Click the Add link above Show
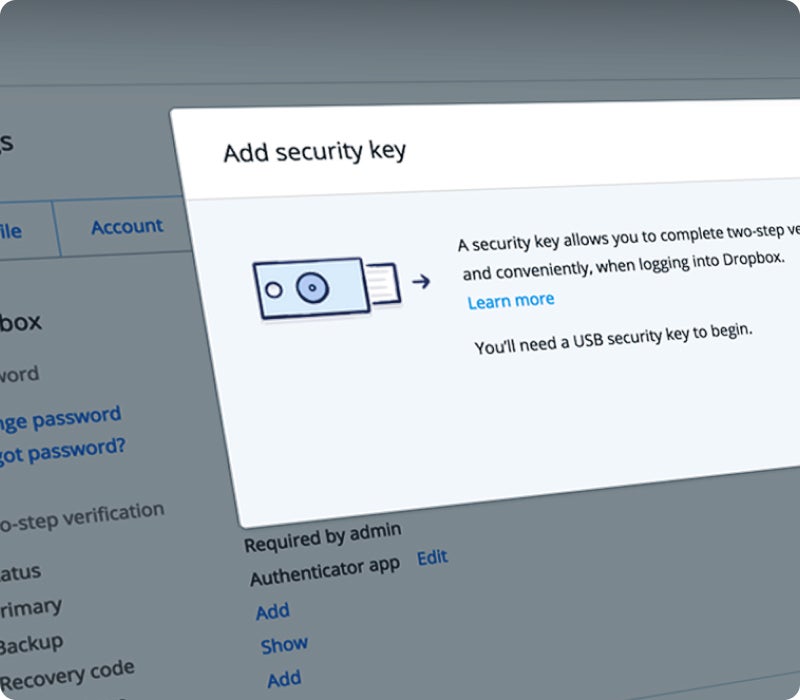This screenshot has height=700, width=800. [272, 611]
